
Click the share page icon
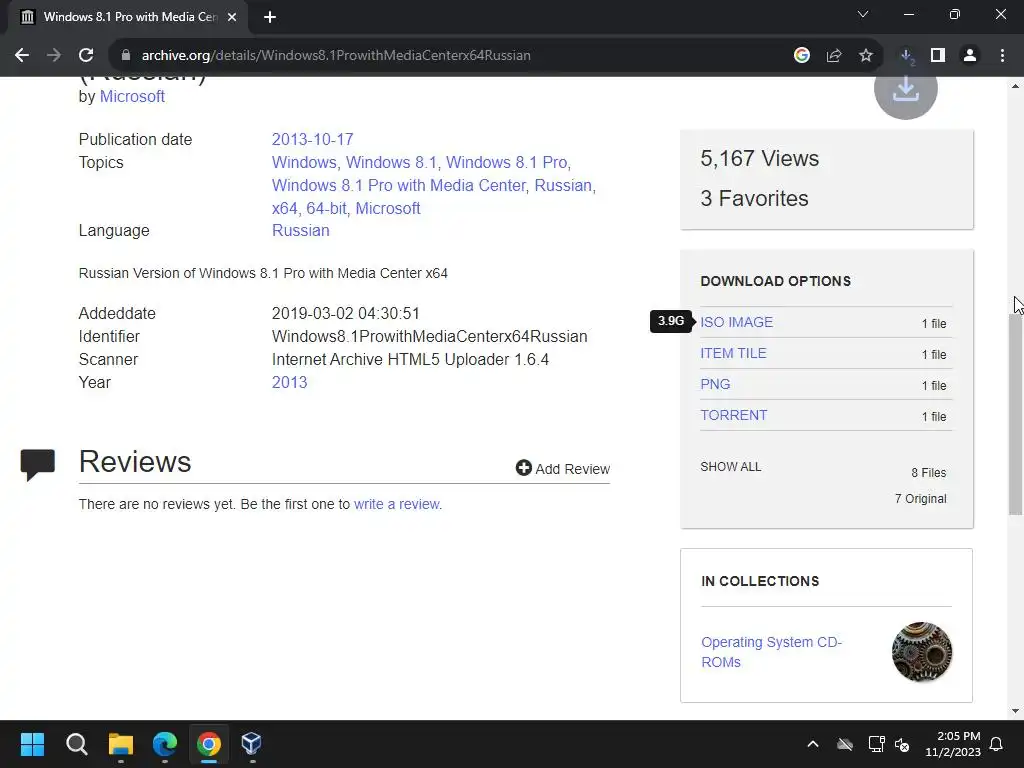click(x=834, y=56)
